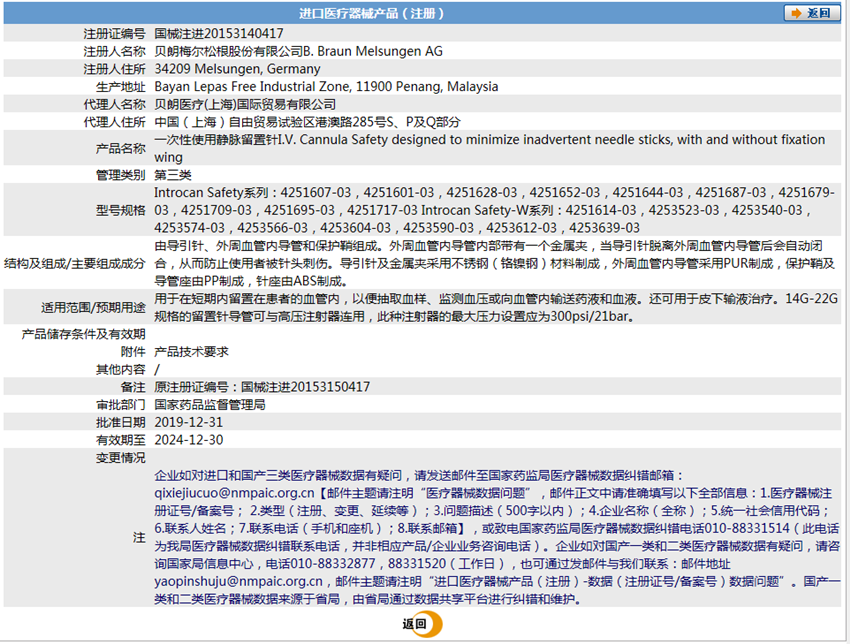Click the 批准日期 label

pyautogui.click(x=121, y=423)
